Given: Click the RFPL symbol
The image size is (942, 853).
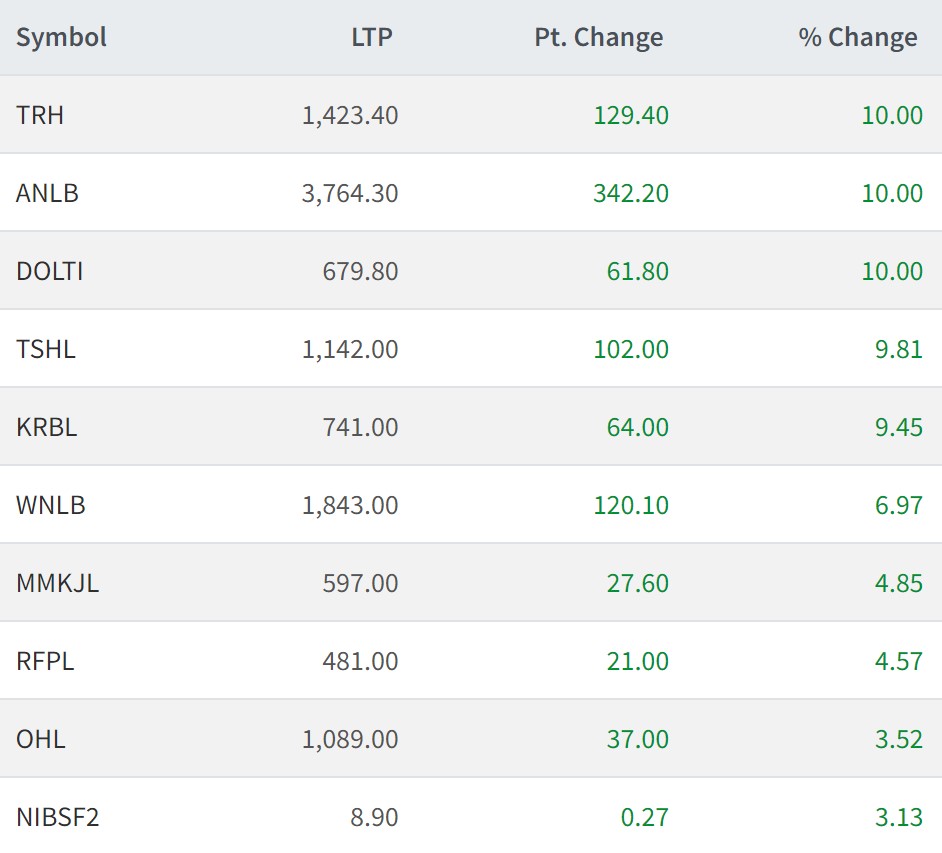Looking at the screenshot, I should pyautogui.click(x=45, y=661).
